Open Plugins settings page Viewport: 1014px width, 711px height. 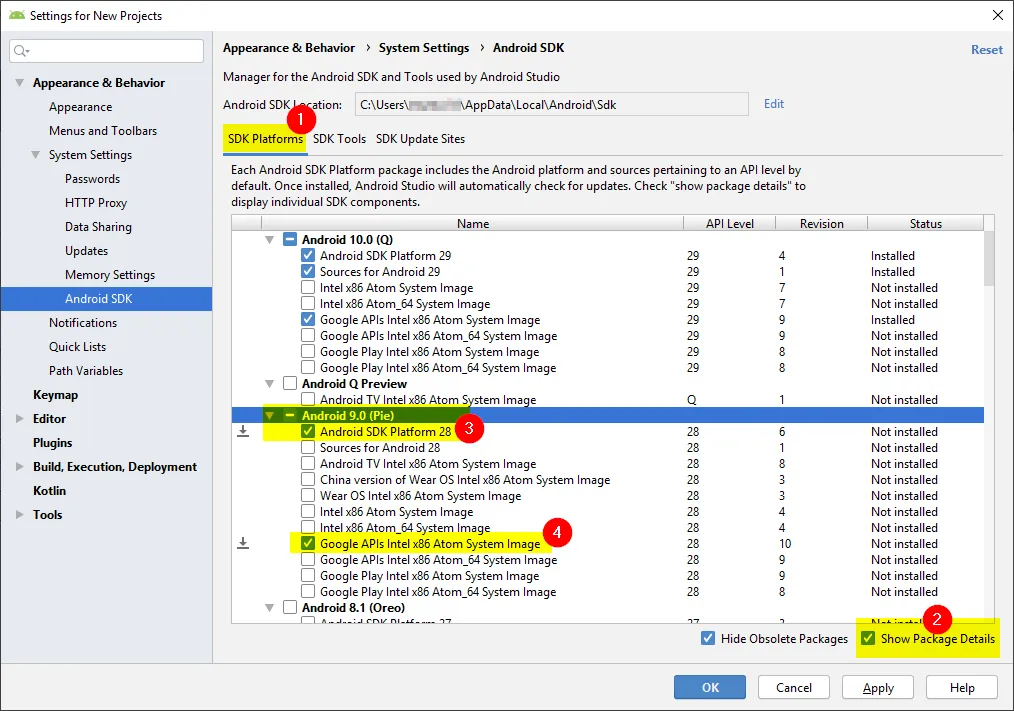coord(52,443)
